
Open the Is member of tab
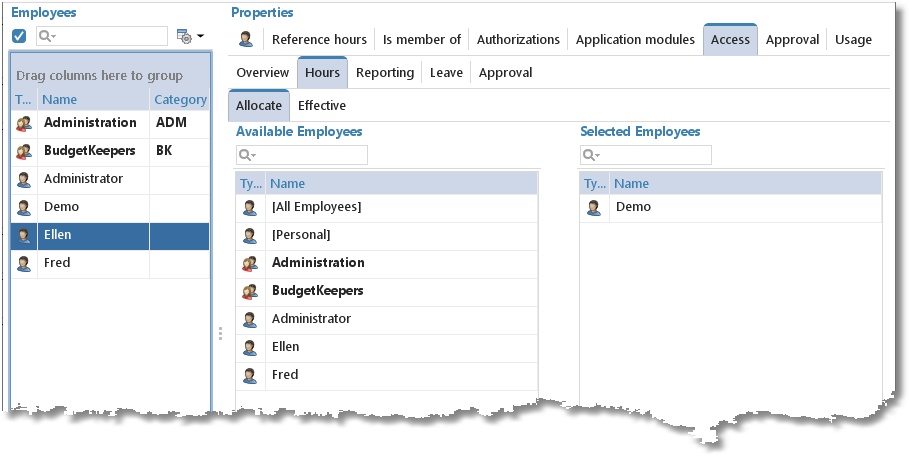(x=422, y=39)
